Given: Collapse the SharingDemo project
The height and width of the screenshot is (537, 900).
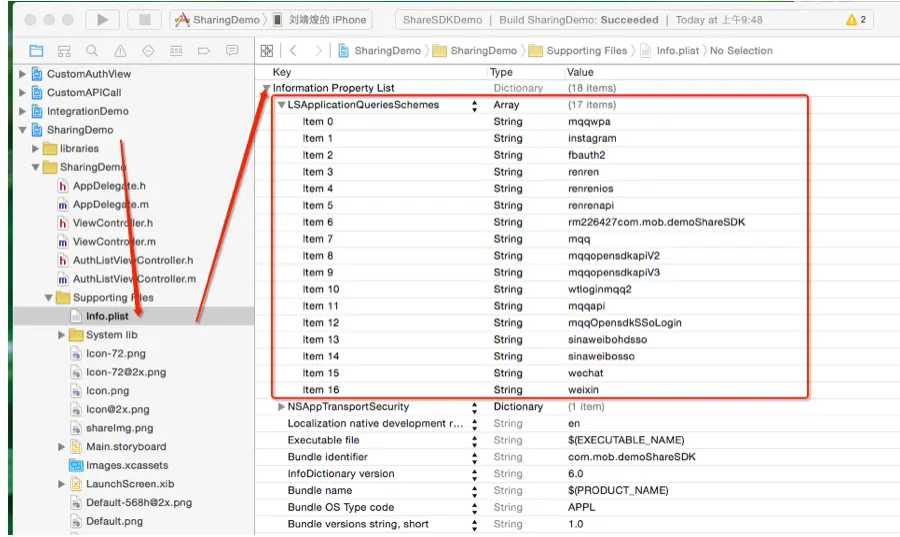Looking at the screenshot, I should (22, 130).
